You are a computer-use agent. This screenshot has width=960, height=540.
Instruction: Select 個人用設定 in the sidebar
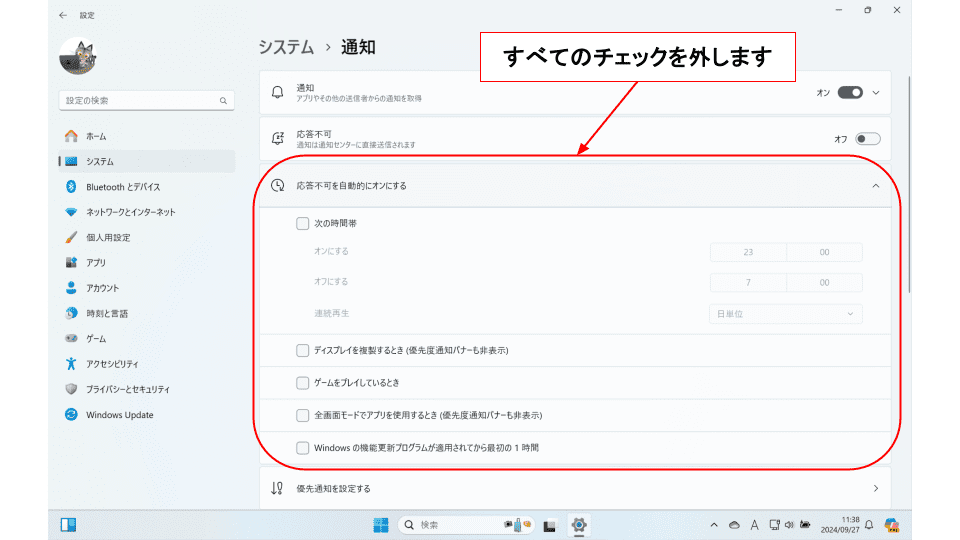click(x=108, y=238)
